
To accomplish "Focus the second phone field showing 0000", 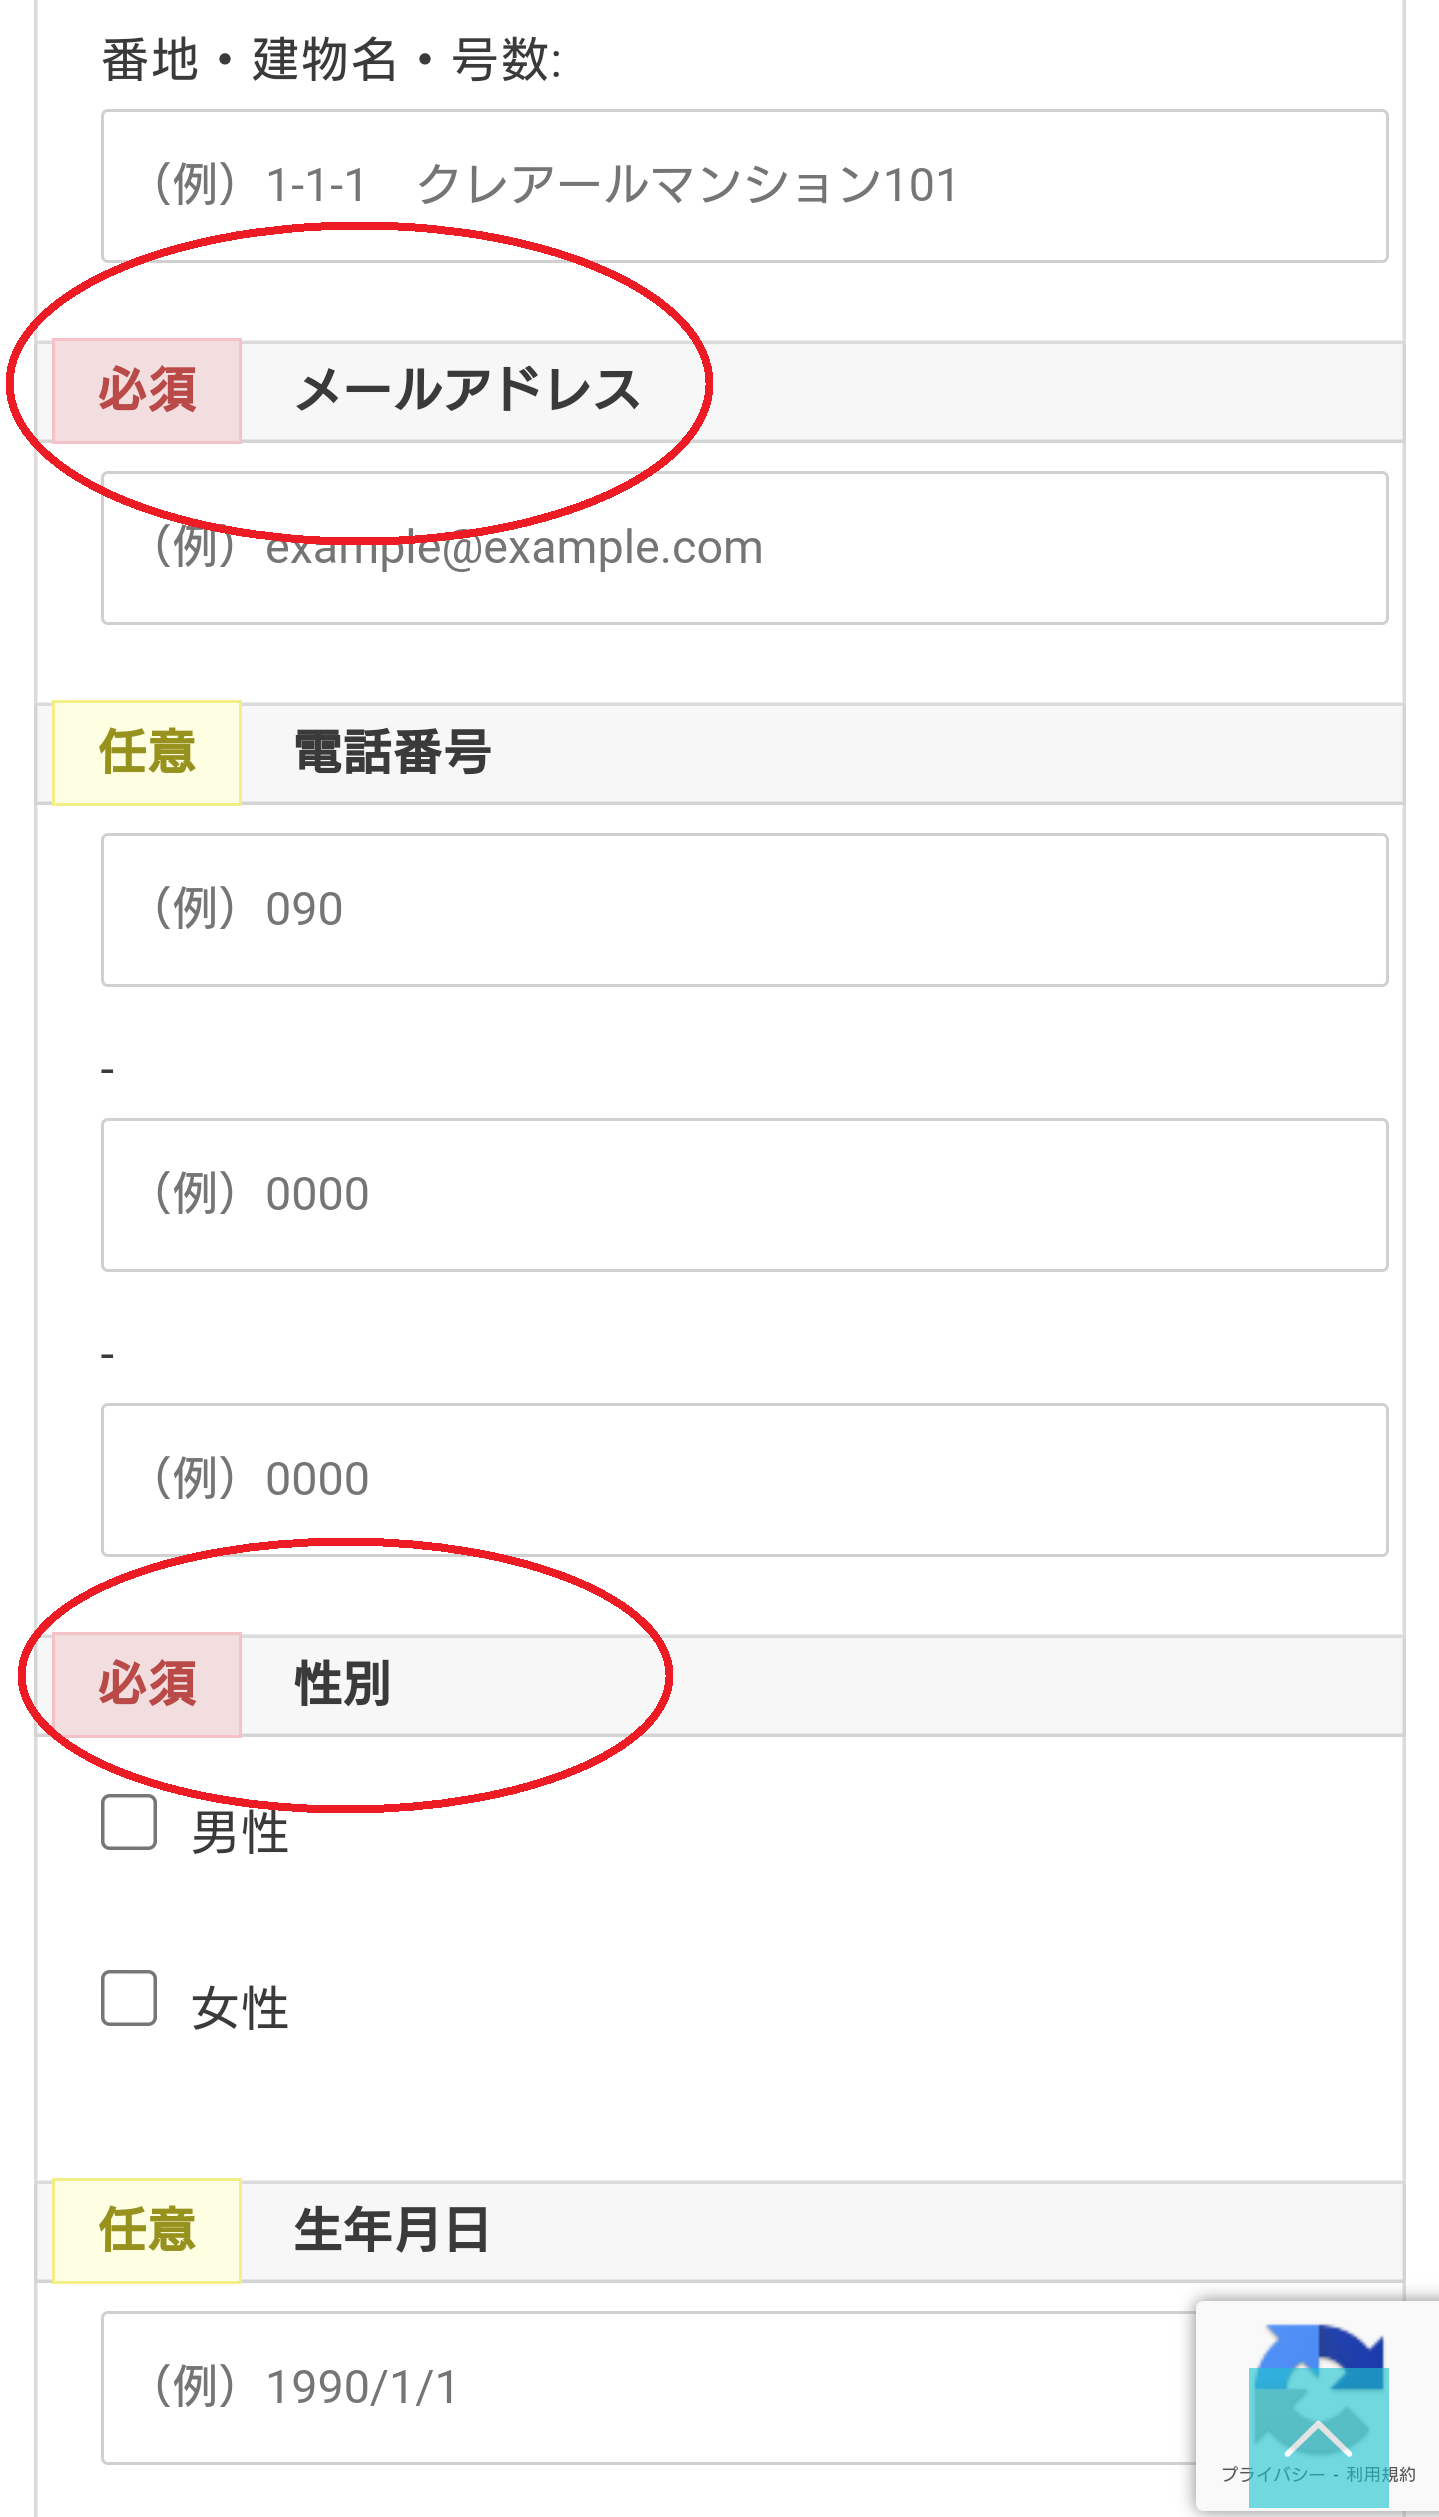I will coord(744,1195).
